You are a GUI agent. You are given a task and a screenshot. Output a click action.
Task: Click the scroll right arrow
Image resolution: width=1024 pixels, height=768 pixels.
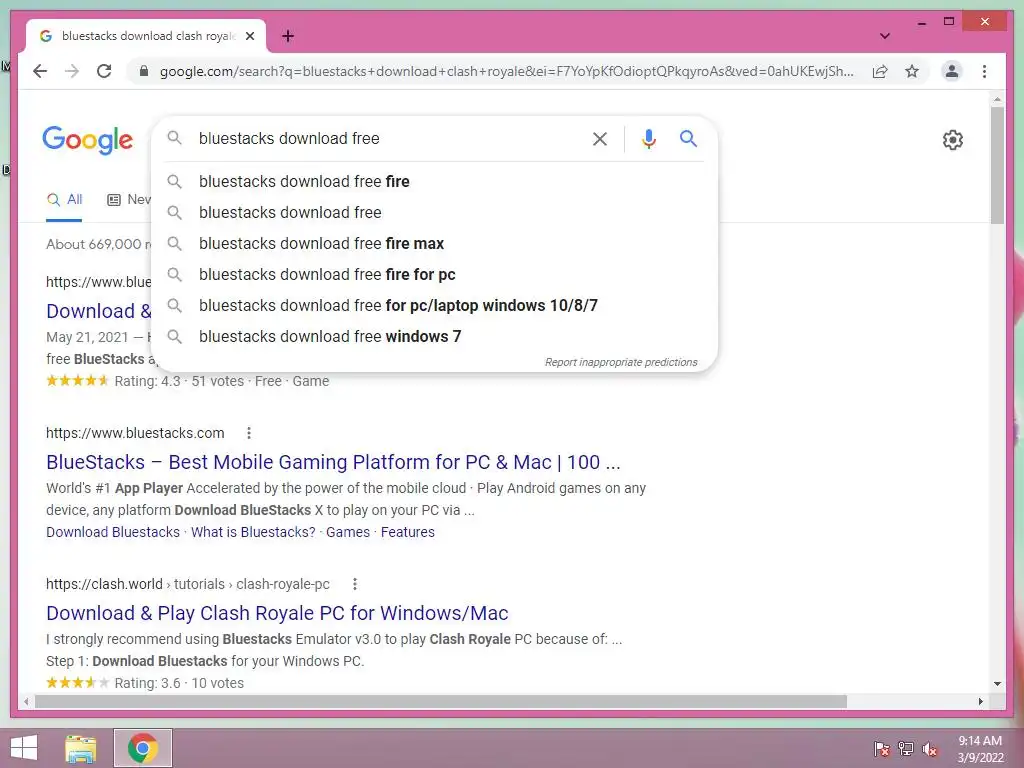(981, 701)
